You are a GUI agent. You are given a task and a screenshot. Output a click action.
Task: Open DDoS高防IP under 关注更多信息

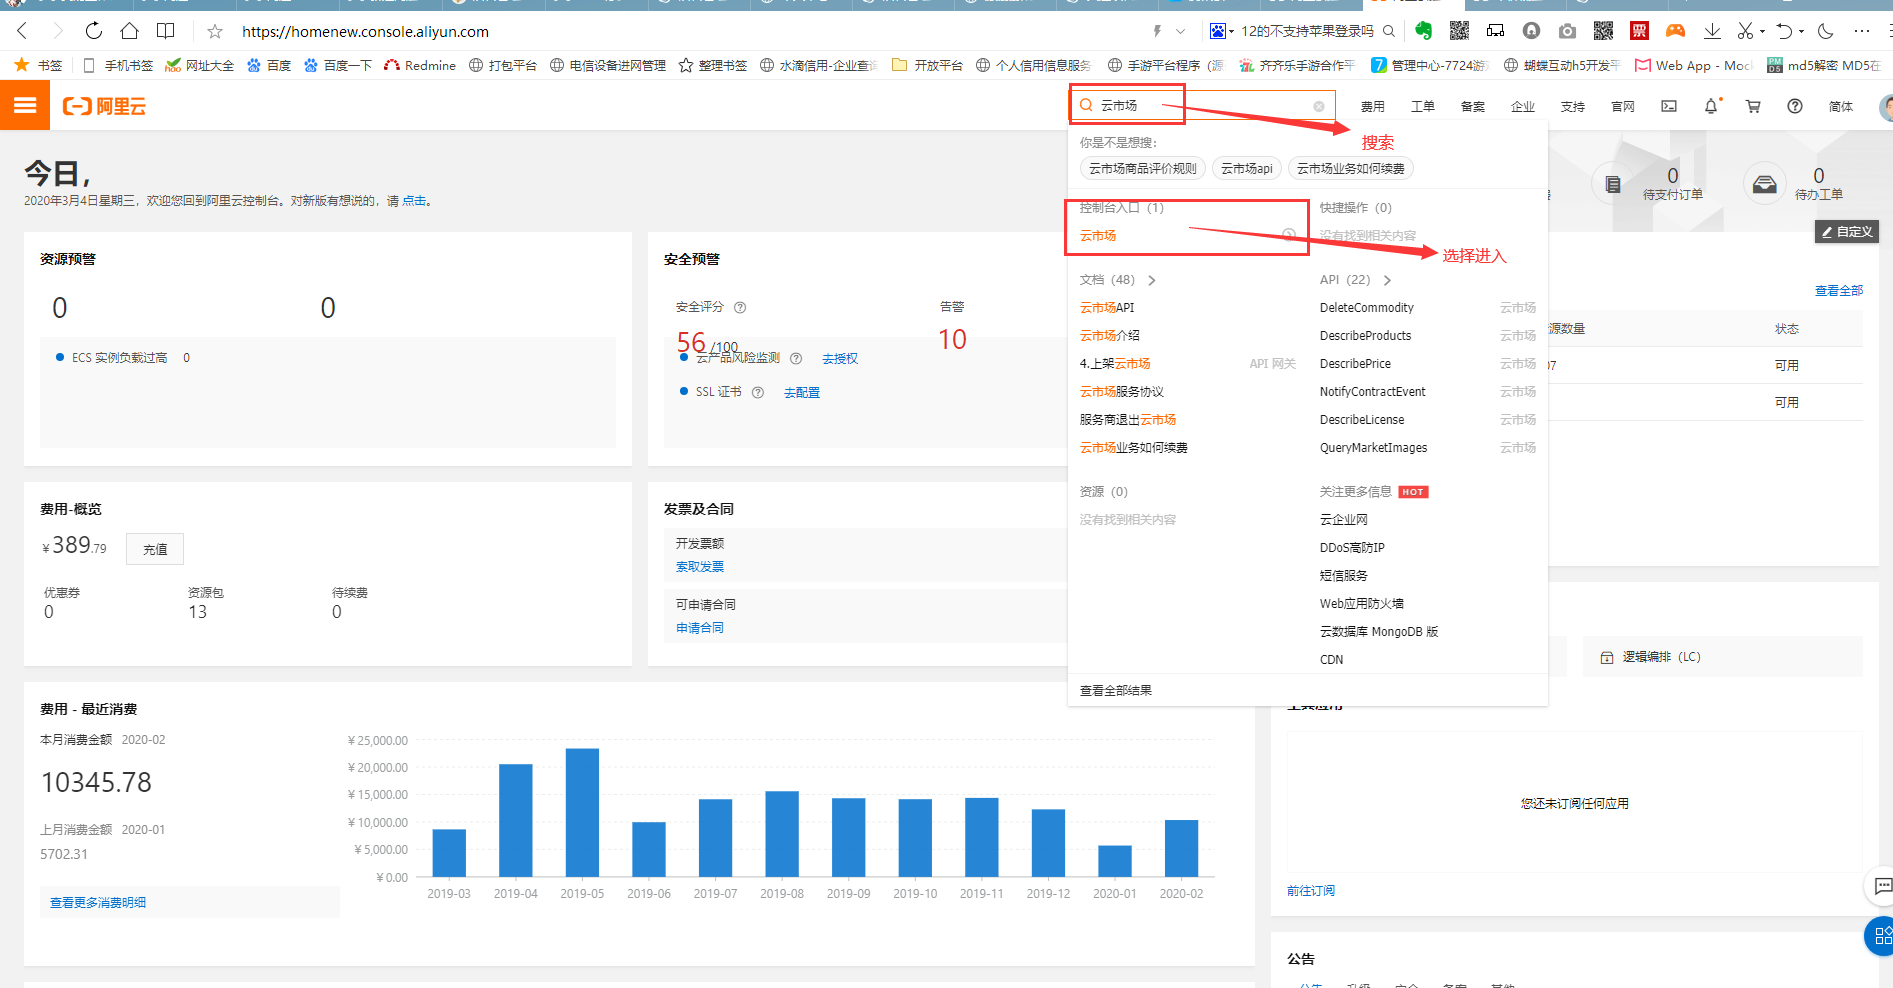[1352, 548]
